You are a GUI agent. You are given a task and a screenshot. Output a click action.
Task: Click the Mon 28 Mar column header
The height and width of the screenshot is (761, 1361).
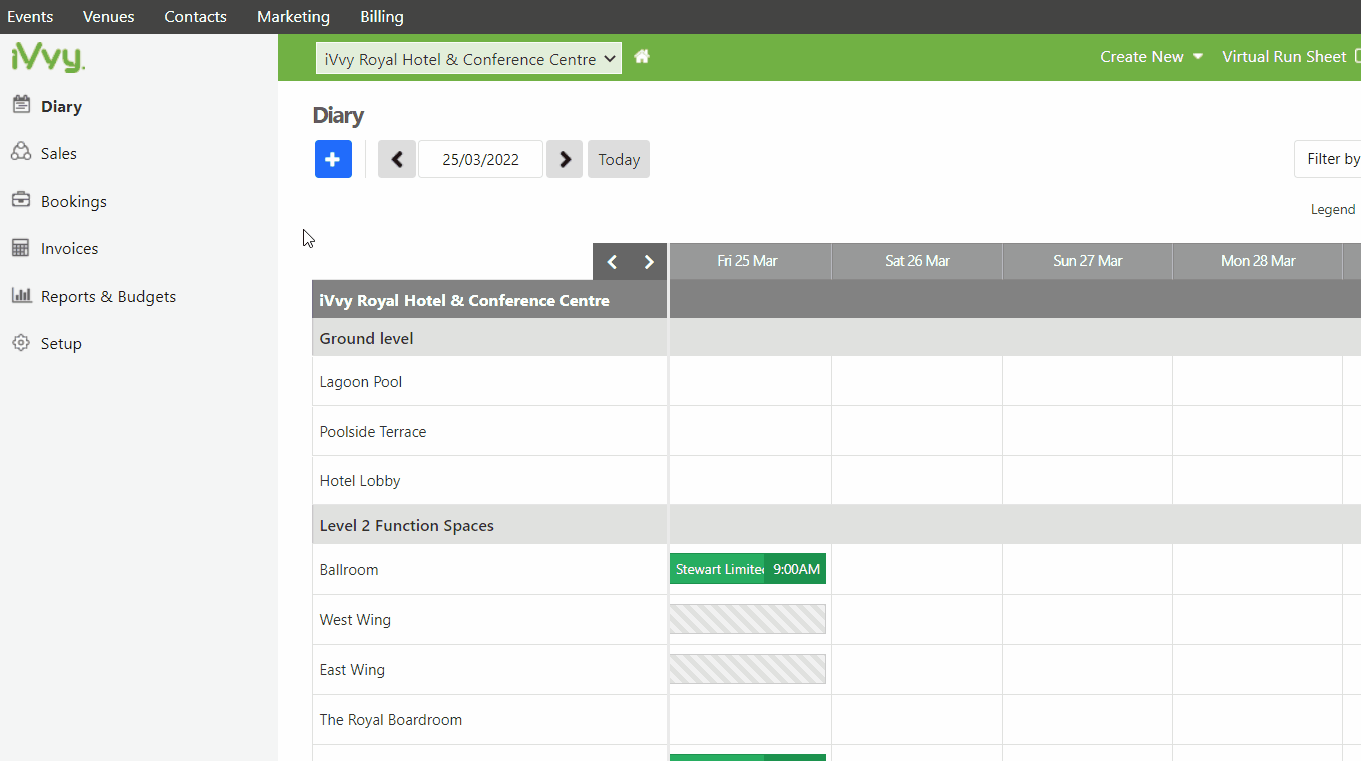(x=1258, y=261)
